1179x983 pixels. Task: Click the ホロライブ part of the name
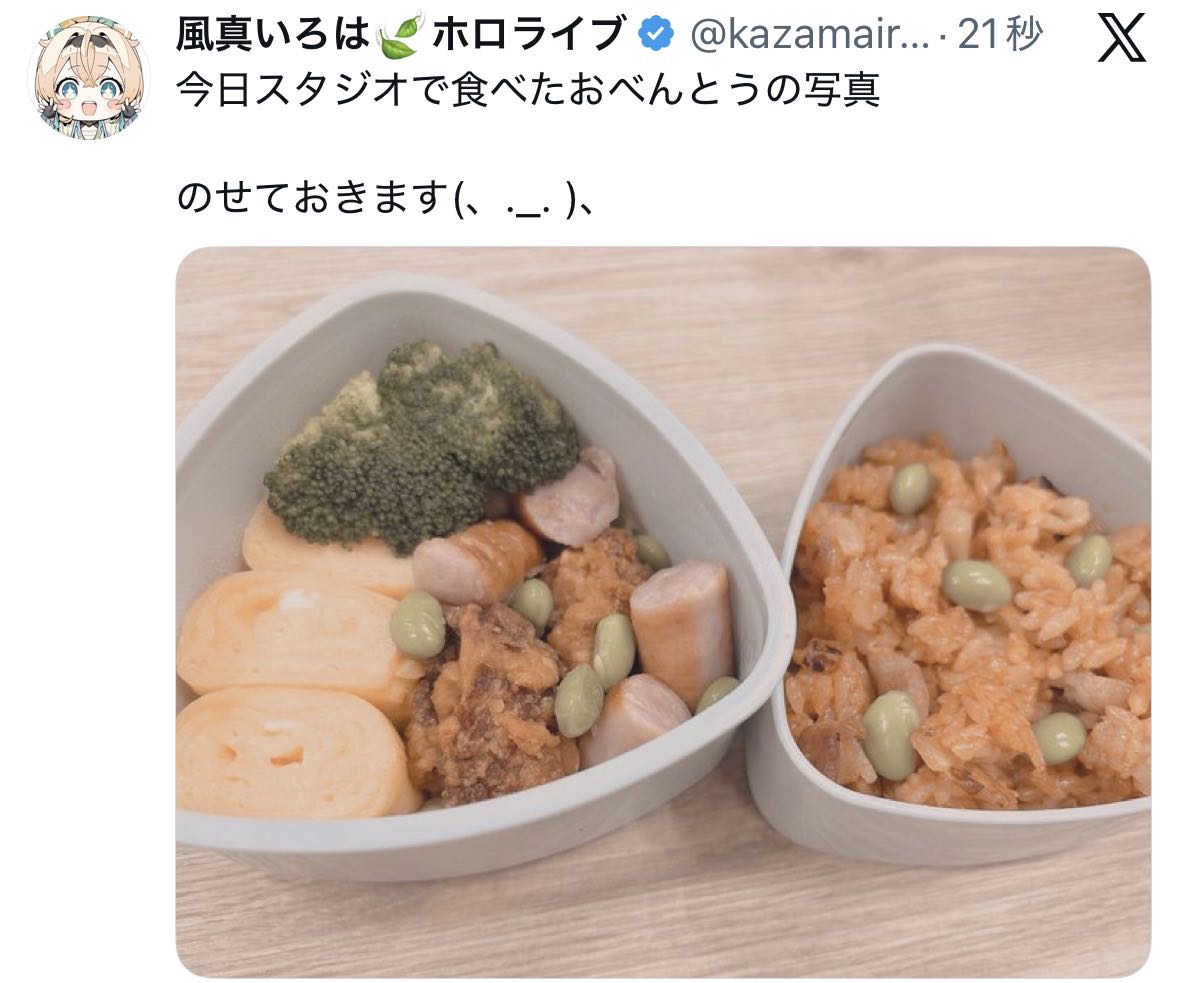point(527,35)
